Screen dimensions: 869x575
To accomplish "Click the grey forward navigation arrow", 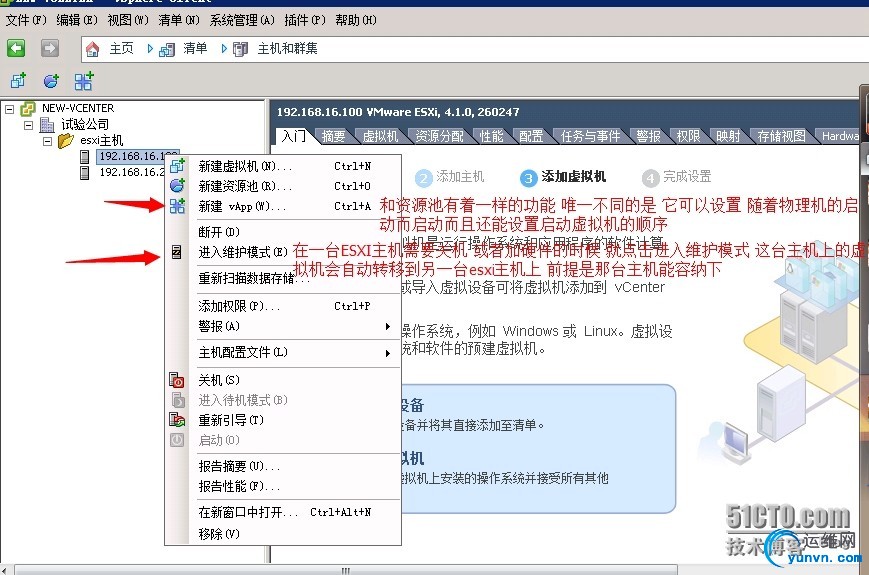I will click(50, 48).
